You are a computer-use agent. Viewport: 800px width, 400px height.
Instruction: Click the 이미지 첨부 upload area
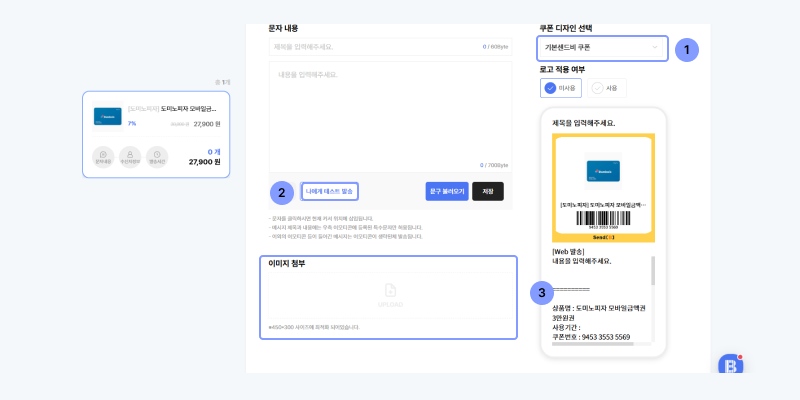pos(390,297)
